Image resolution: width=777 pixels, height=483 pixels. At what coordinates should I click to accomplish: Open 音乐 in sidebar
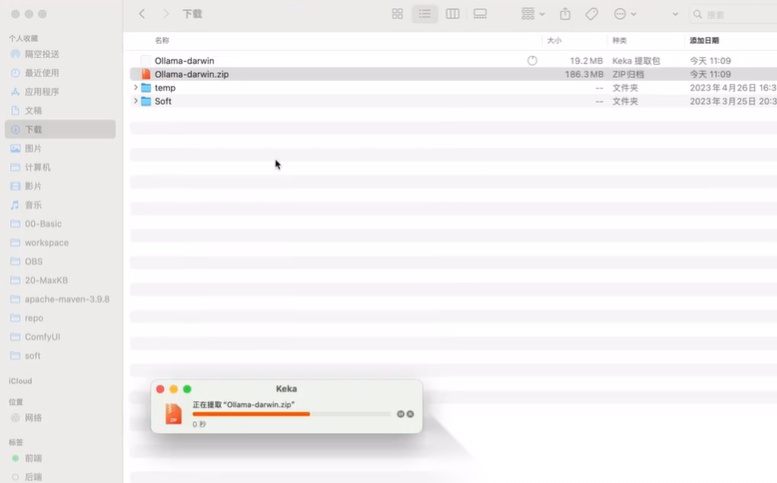60,205
